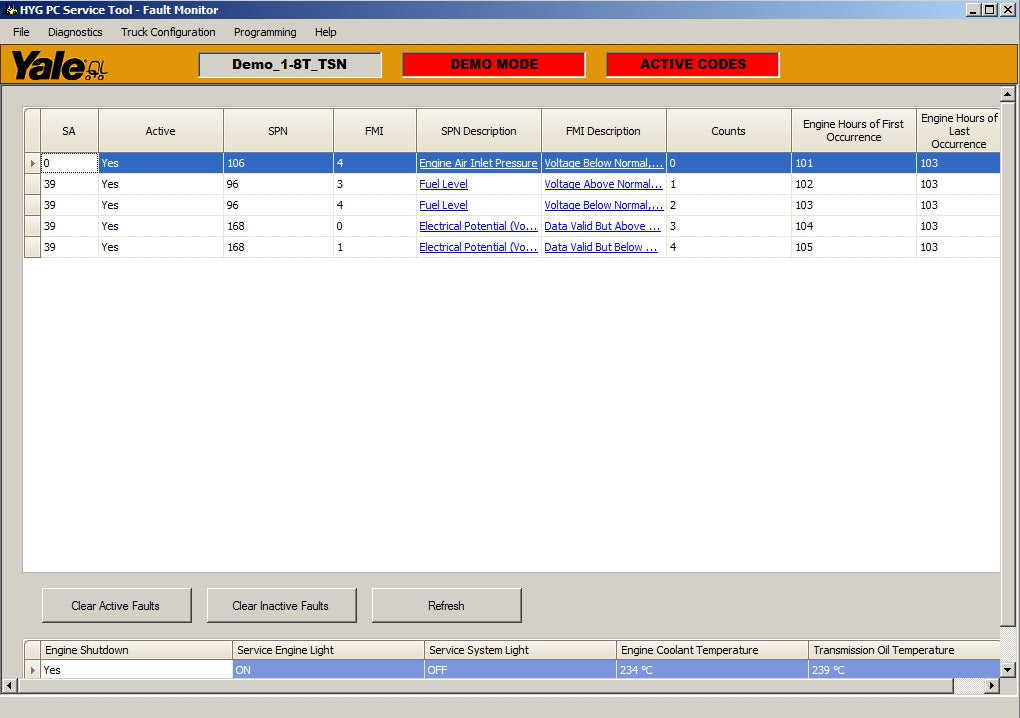This screenshot has height=718, width=1020.
Task: Click the Counts column header
Action: (x=728, y=131)
